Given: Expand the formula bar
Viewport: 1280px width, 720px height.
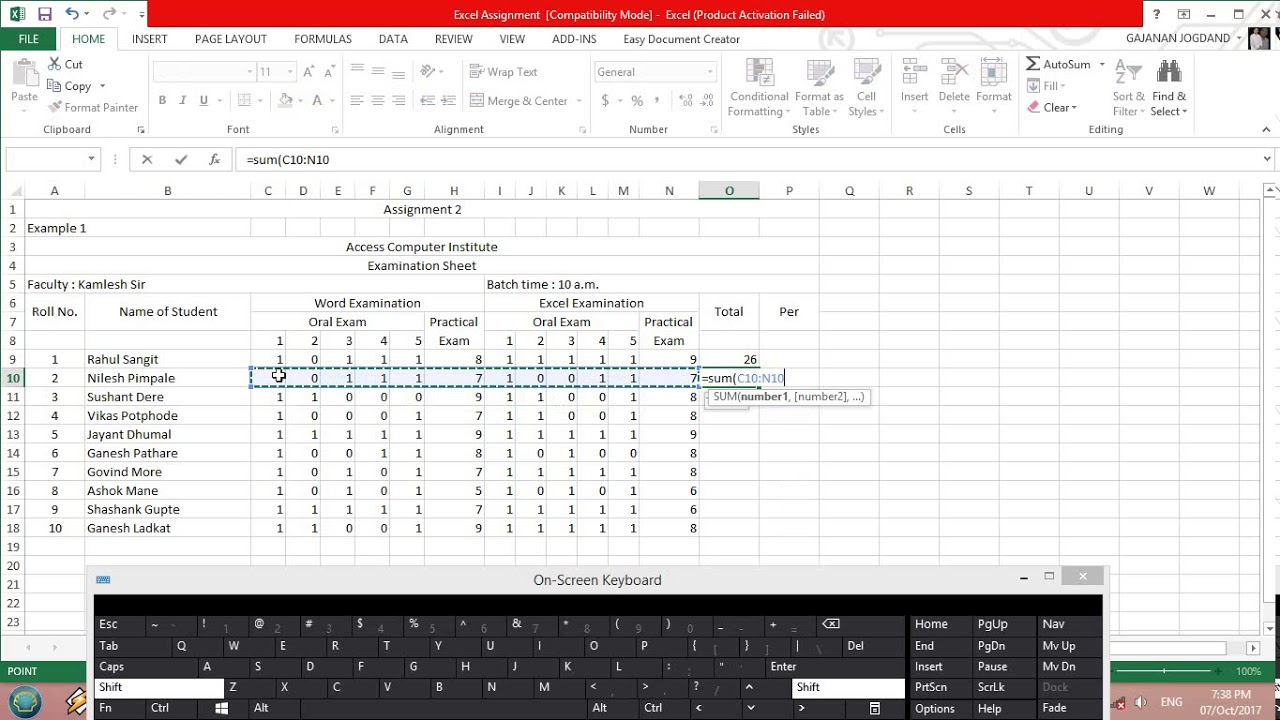Looking at the screenshot, I should tap(1268, 159).
